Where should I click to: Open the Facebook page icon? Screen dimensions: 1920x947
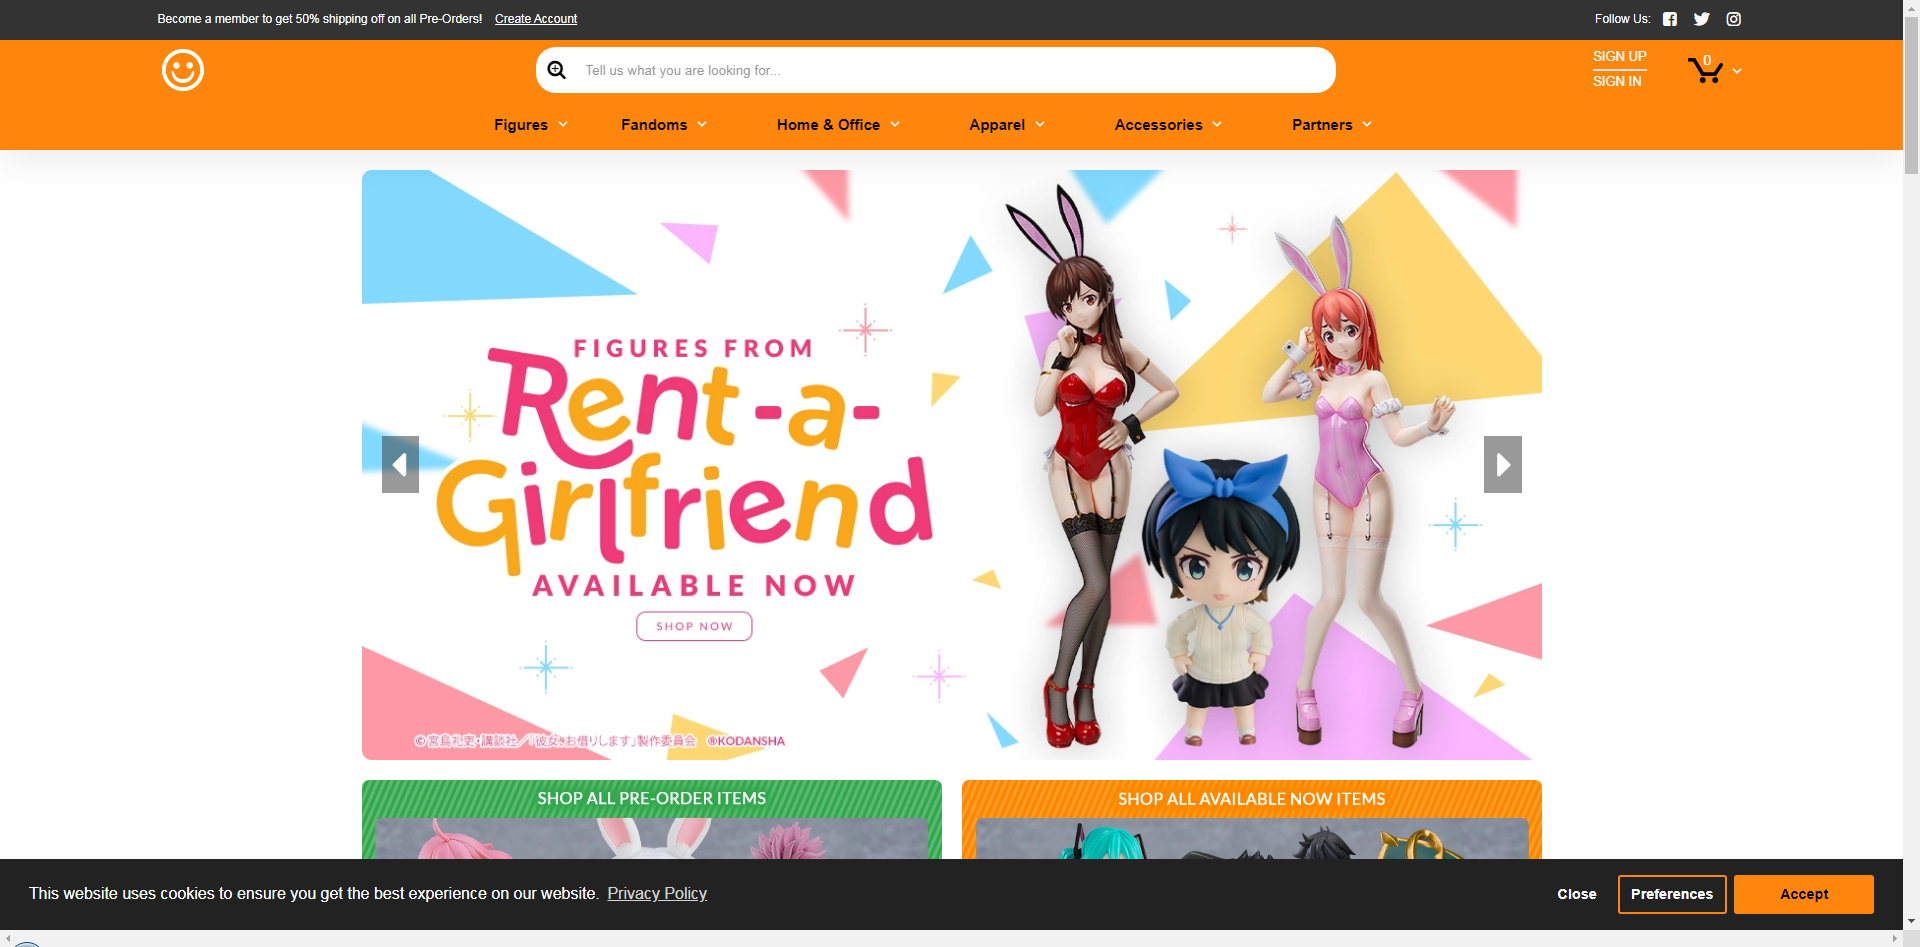click(x=1670, y=19)
